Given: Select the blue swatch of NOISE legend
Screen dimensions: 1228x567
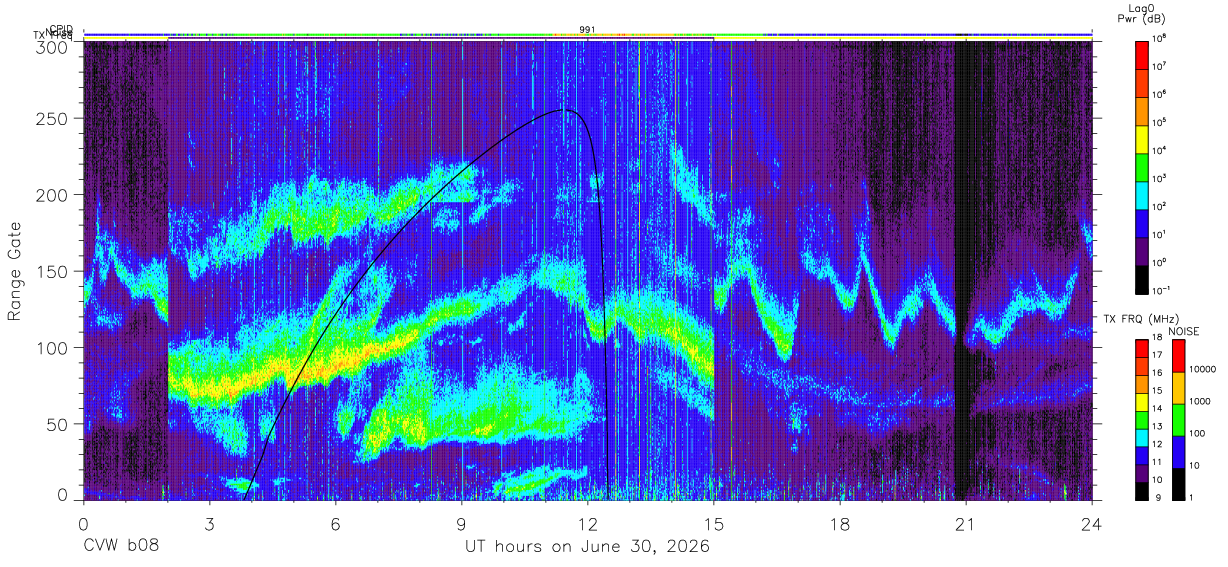Looking at the screenshot, I should coord(1178,452).
